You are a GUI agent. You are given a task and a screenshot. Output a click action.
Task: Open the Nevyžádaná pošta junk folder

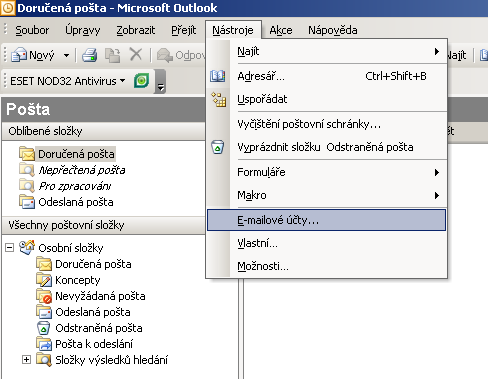tap(100, 296)
